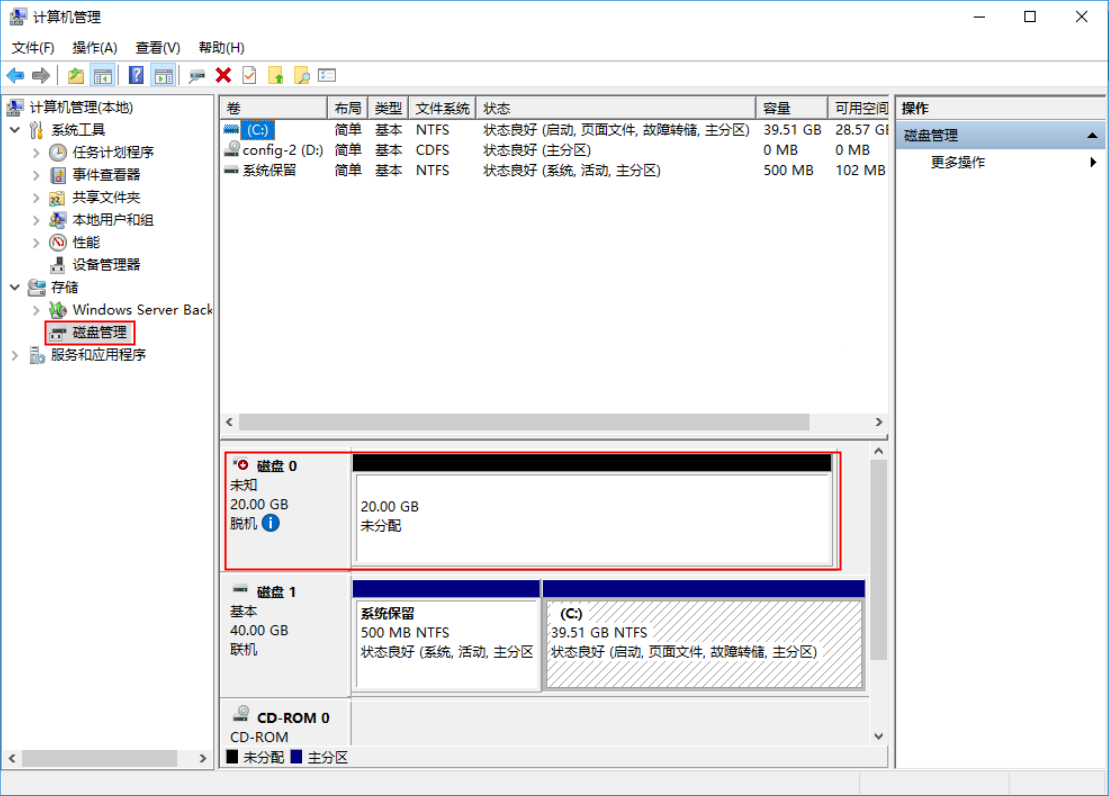Toggle the show/hide action pane icon
The width and height of the screenshot is (1109, 796).
(x=164, y=75)
